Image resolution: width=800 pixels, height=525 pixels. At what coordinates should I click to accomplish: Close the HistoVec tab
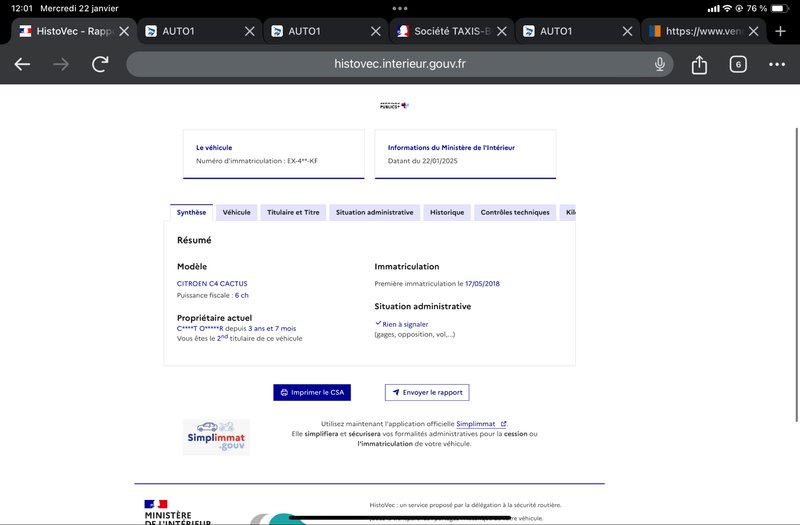124,31
